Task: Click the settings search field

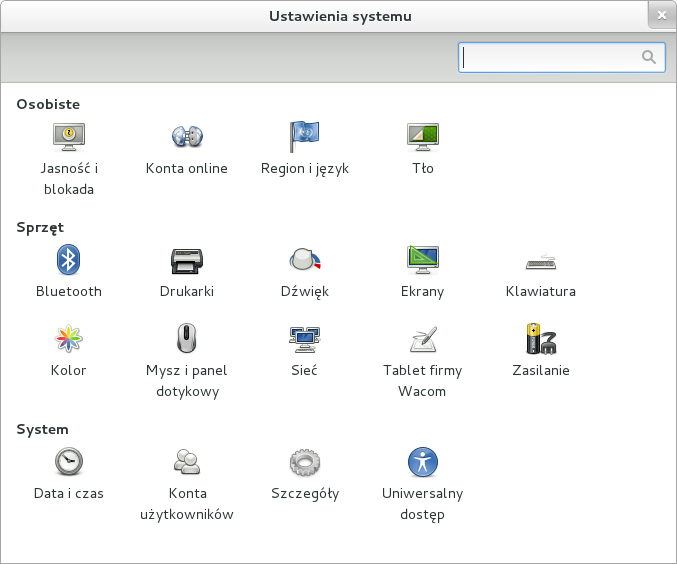Action: (x=550, y=57)
